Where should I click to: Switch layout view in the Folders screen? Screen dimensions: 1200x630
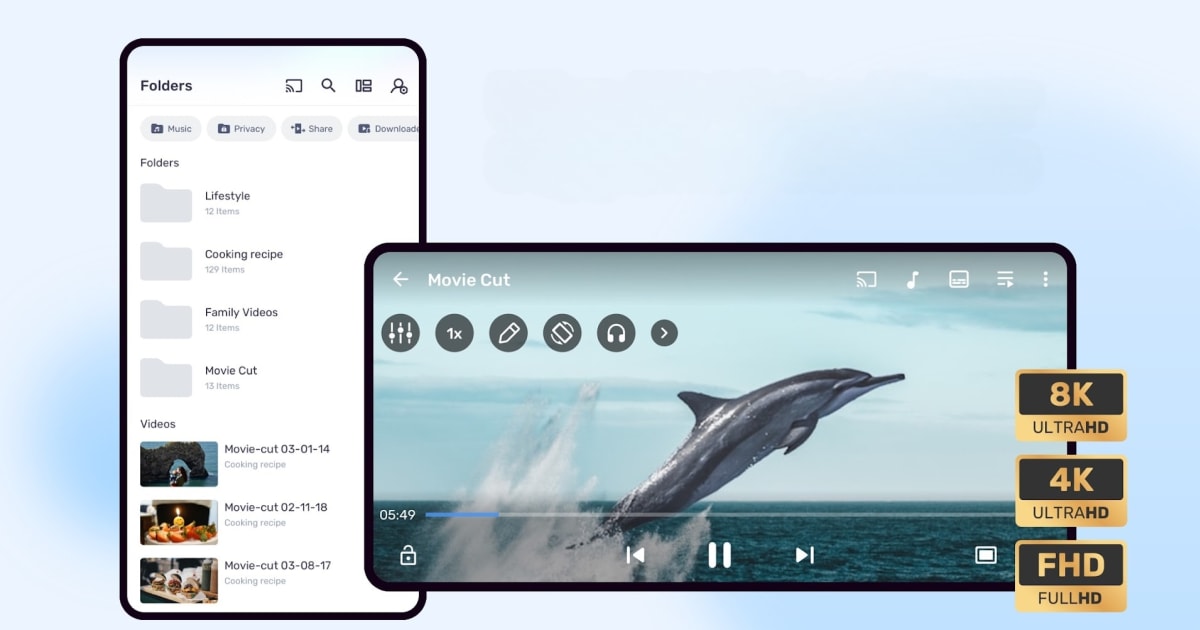point(364,86)
